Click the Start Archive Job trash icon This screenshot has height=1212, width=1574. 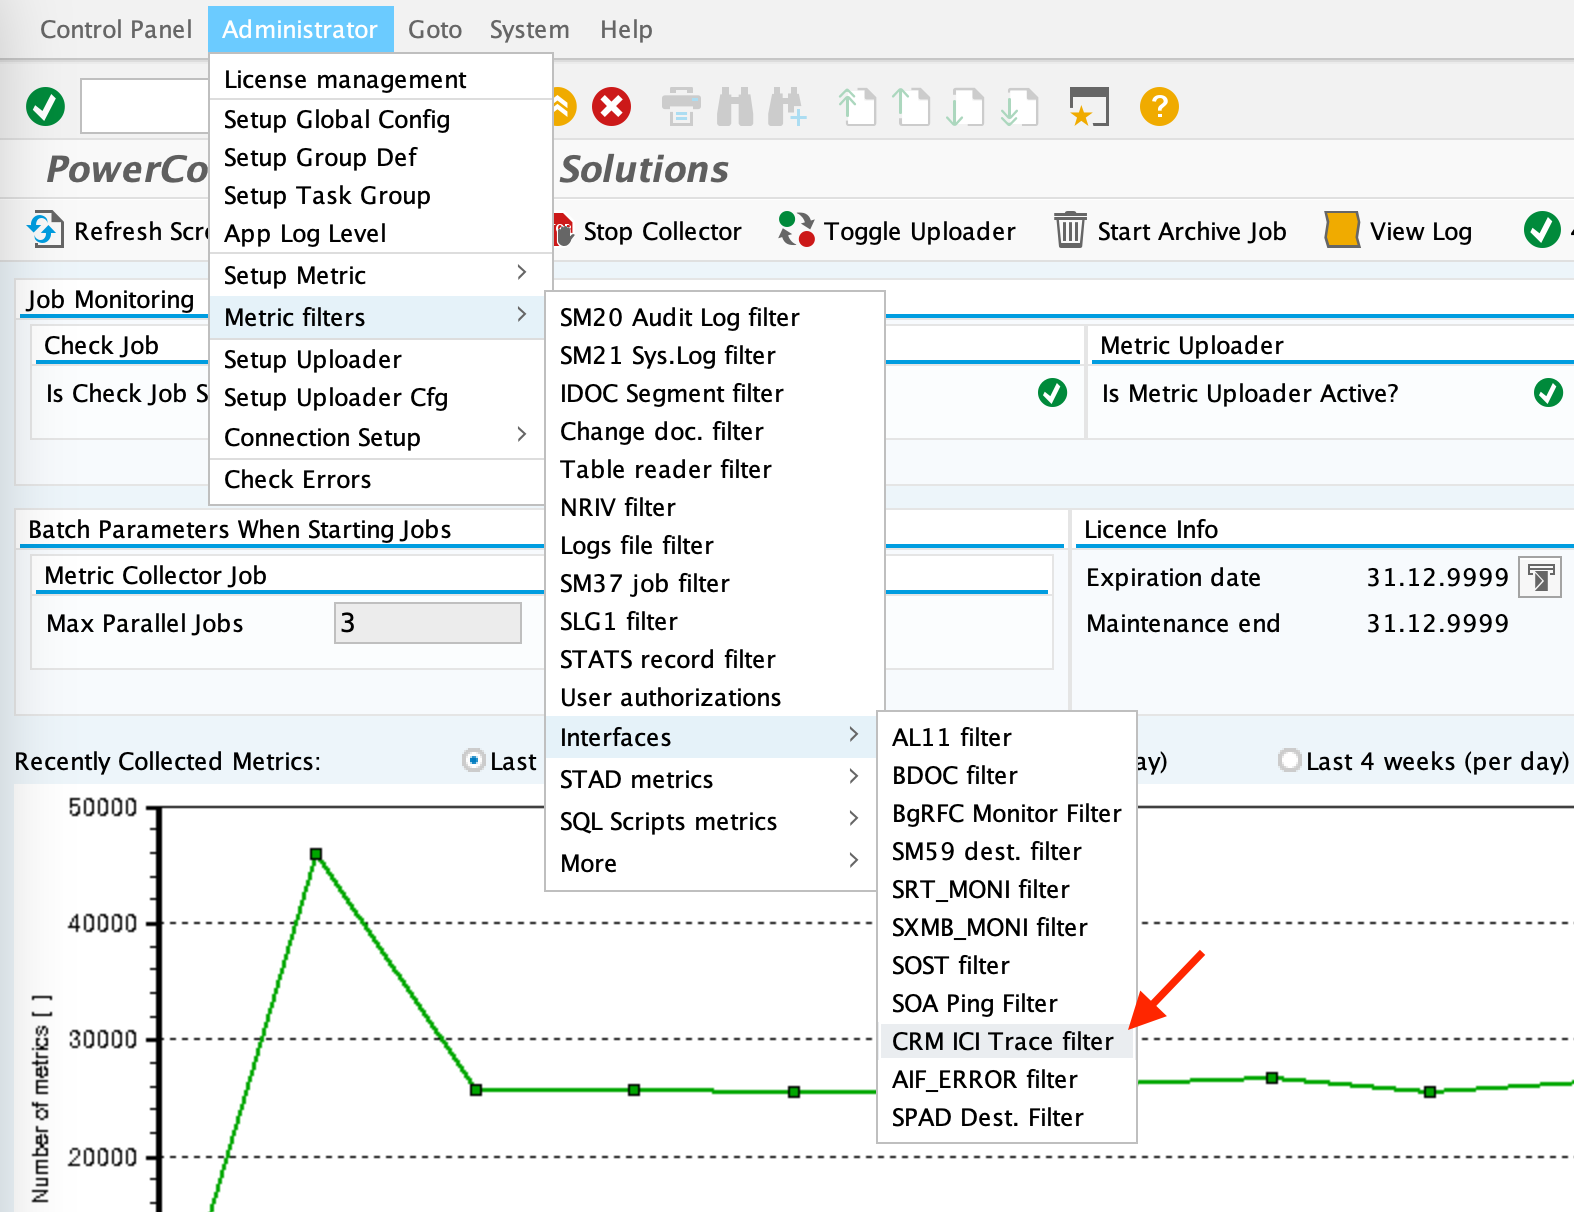click(1070, 230)
